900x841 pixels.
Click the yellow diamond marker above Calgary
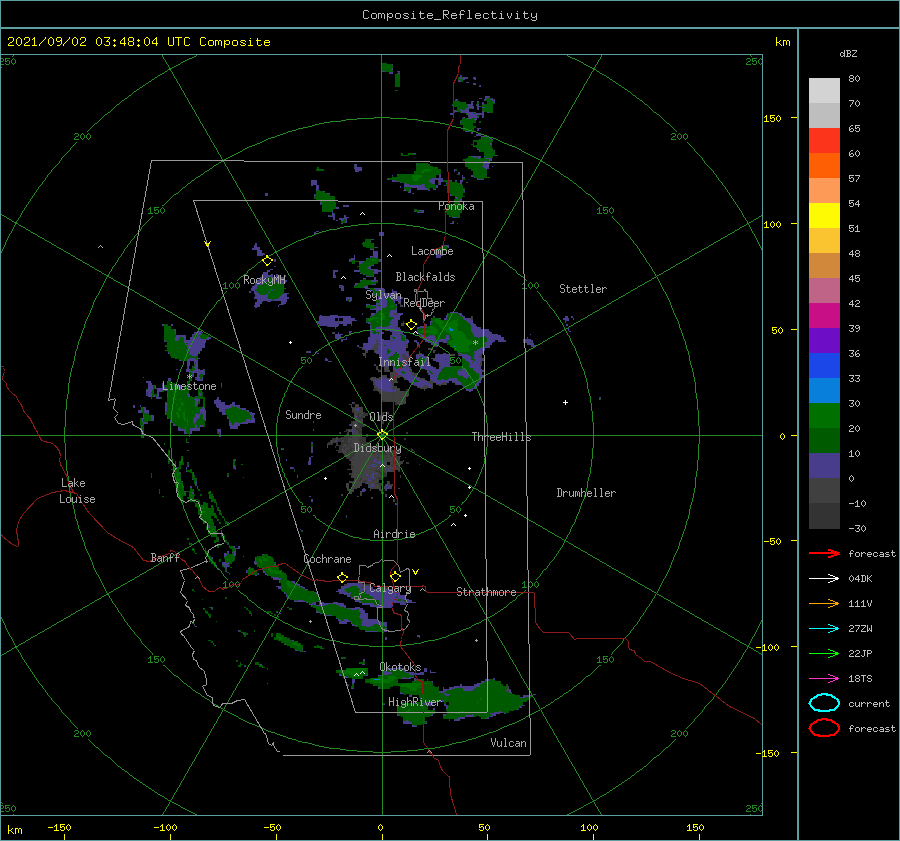[395, 576]
